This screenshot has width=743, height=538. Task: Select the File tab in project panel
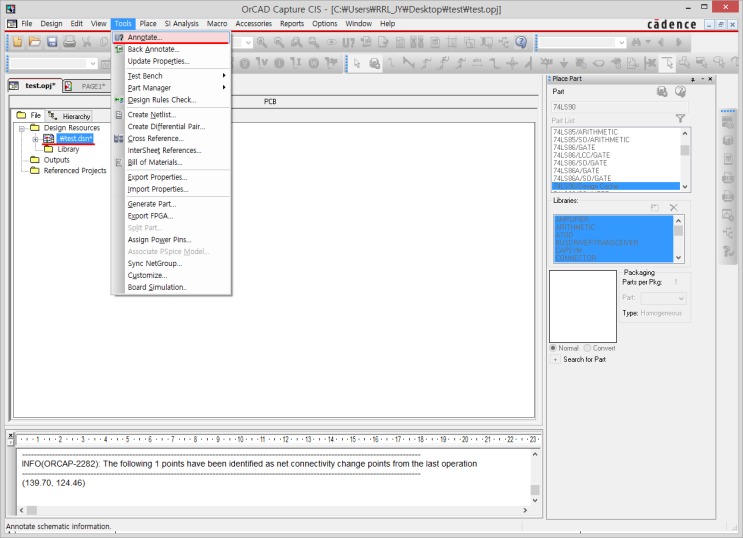click(29, 115)
